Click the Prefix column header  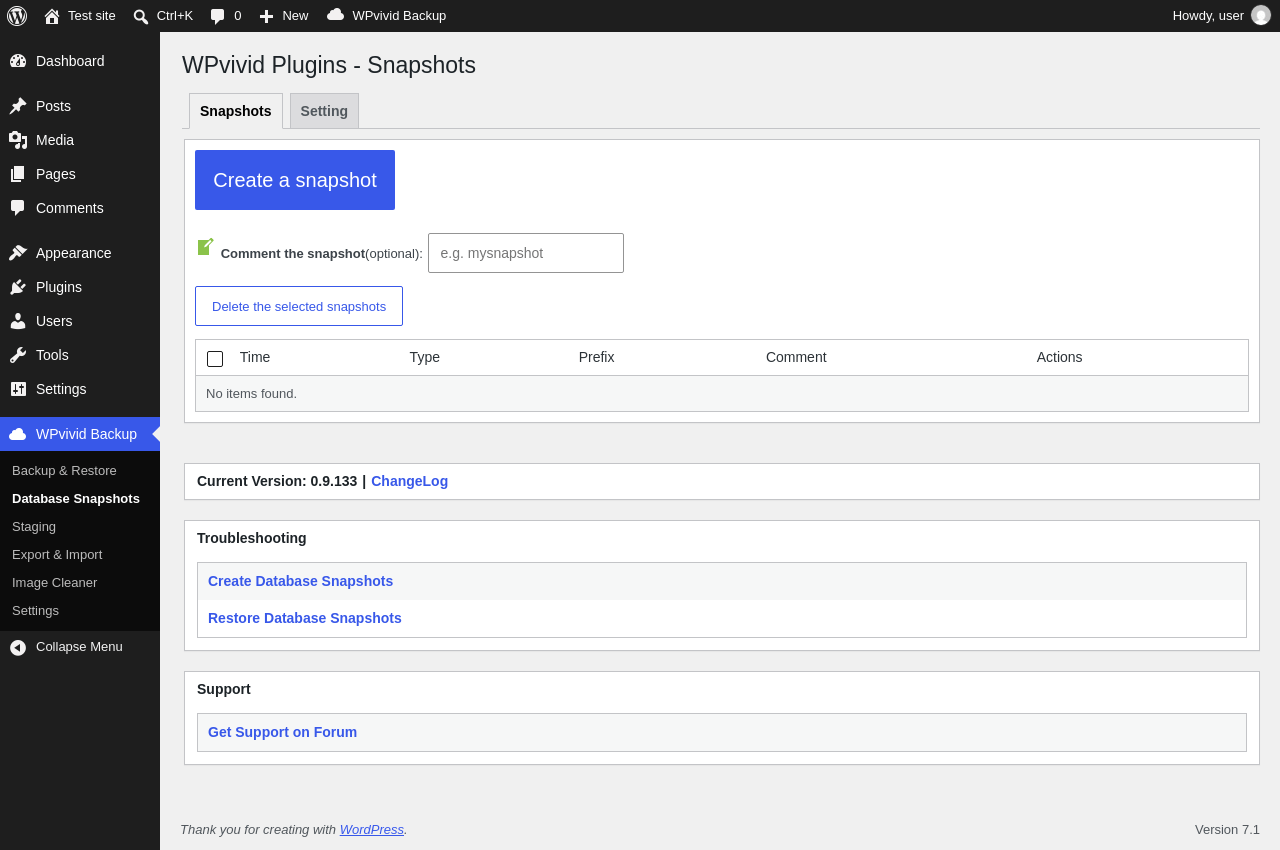pos(597,357)
